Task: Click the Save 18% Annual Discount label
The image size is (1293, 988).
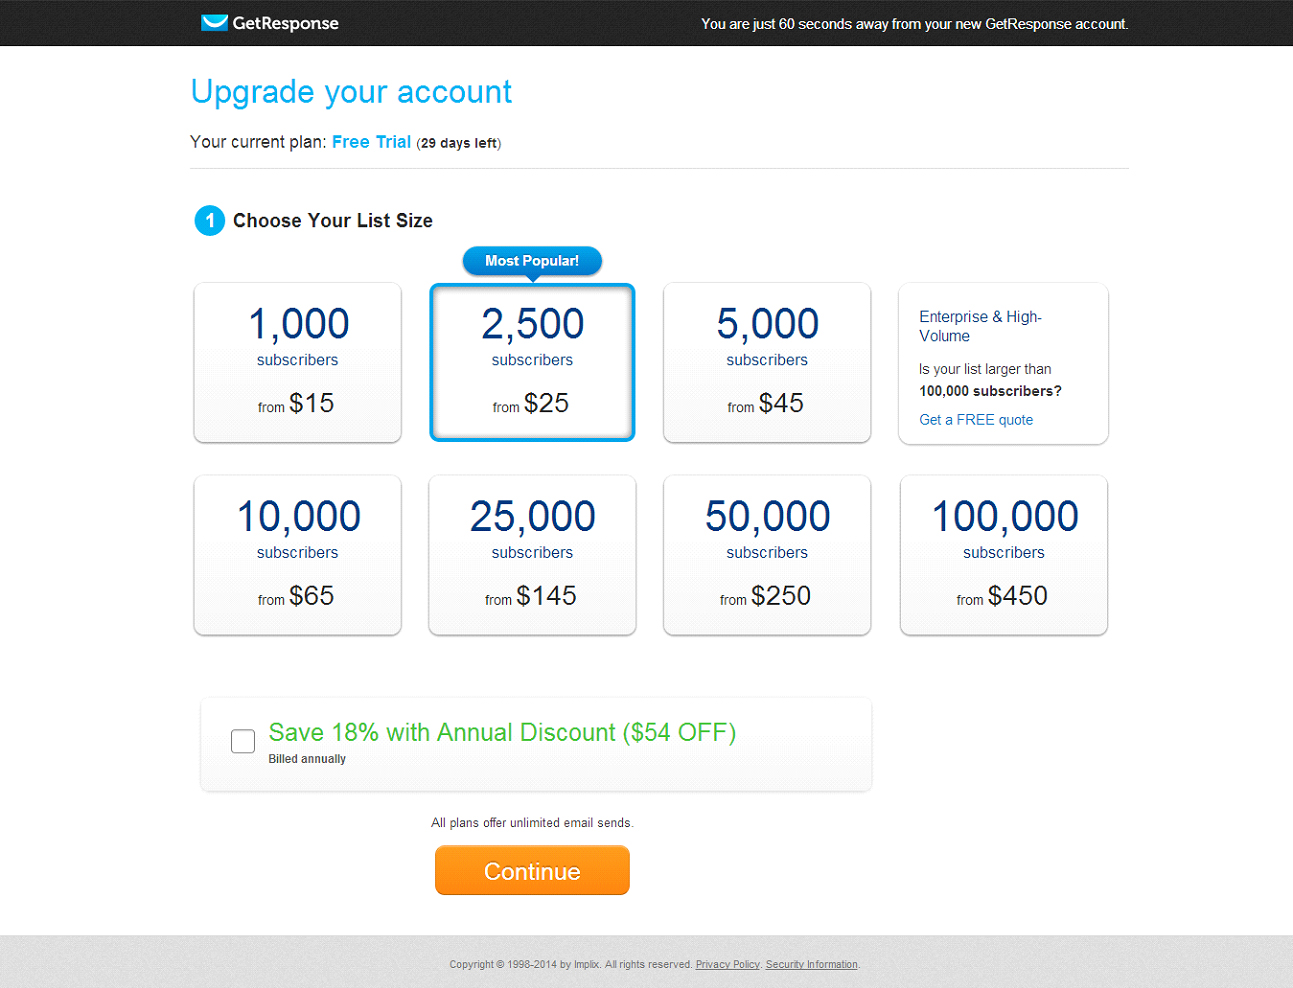Action: click(x=502, y=733)
